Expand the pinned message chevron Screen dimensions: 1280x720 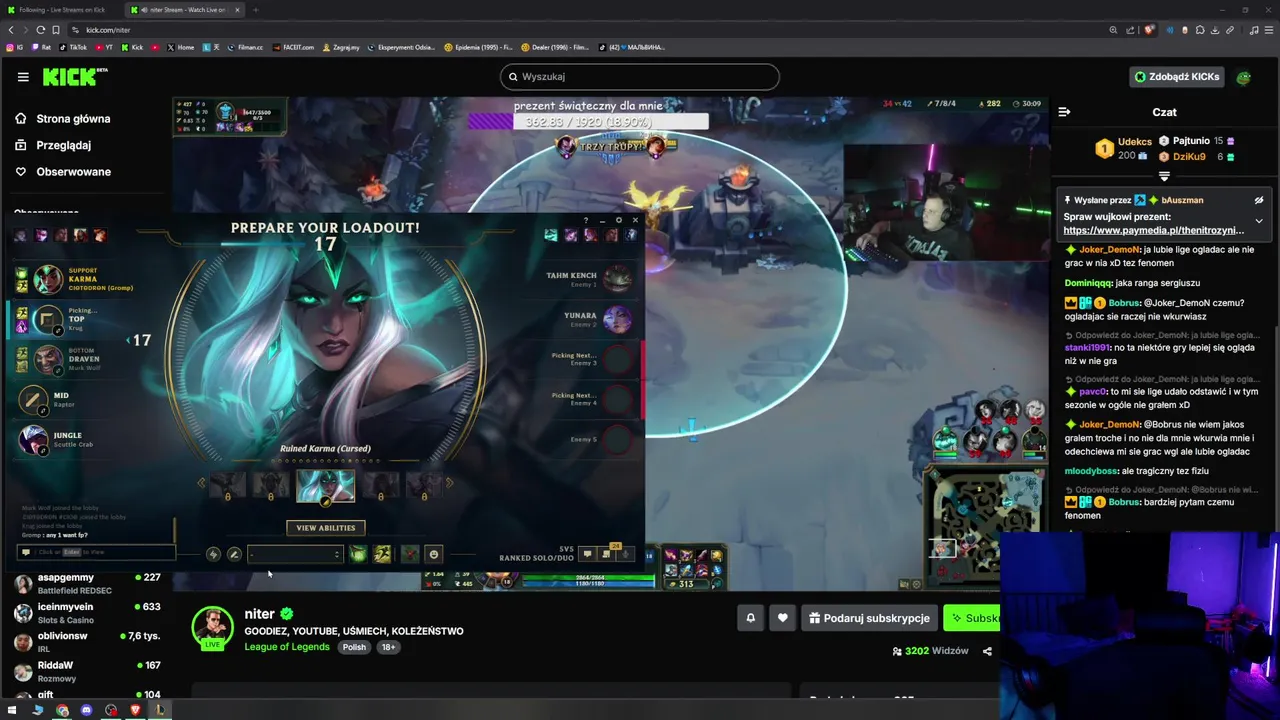pos(1259,221)
